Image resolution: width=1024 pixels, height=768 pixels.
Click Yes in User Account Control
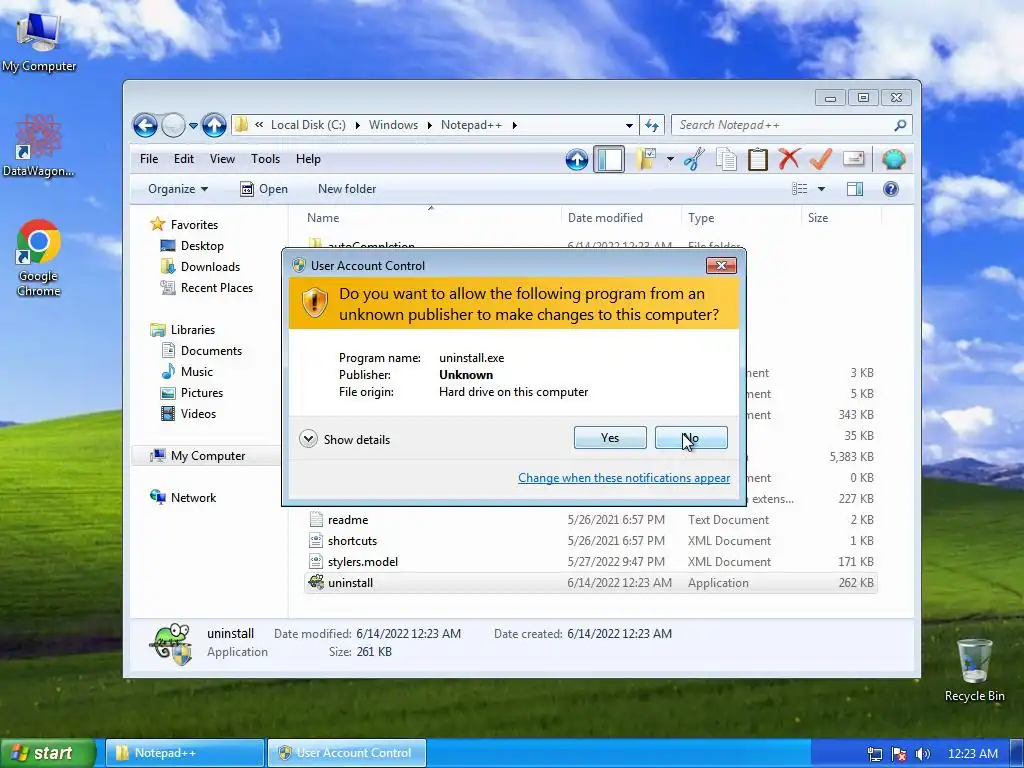(x=610, y=438)
